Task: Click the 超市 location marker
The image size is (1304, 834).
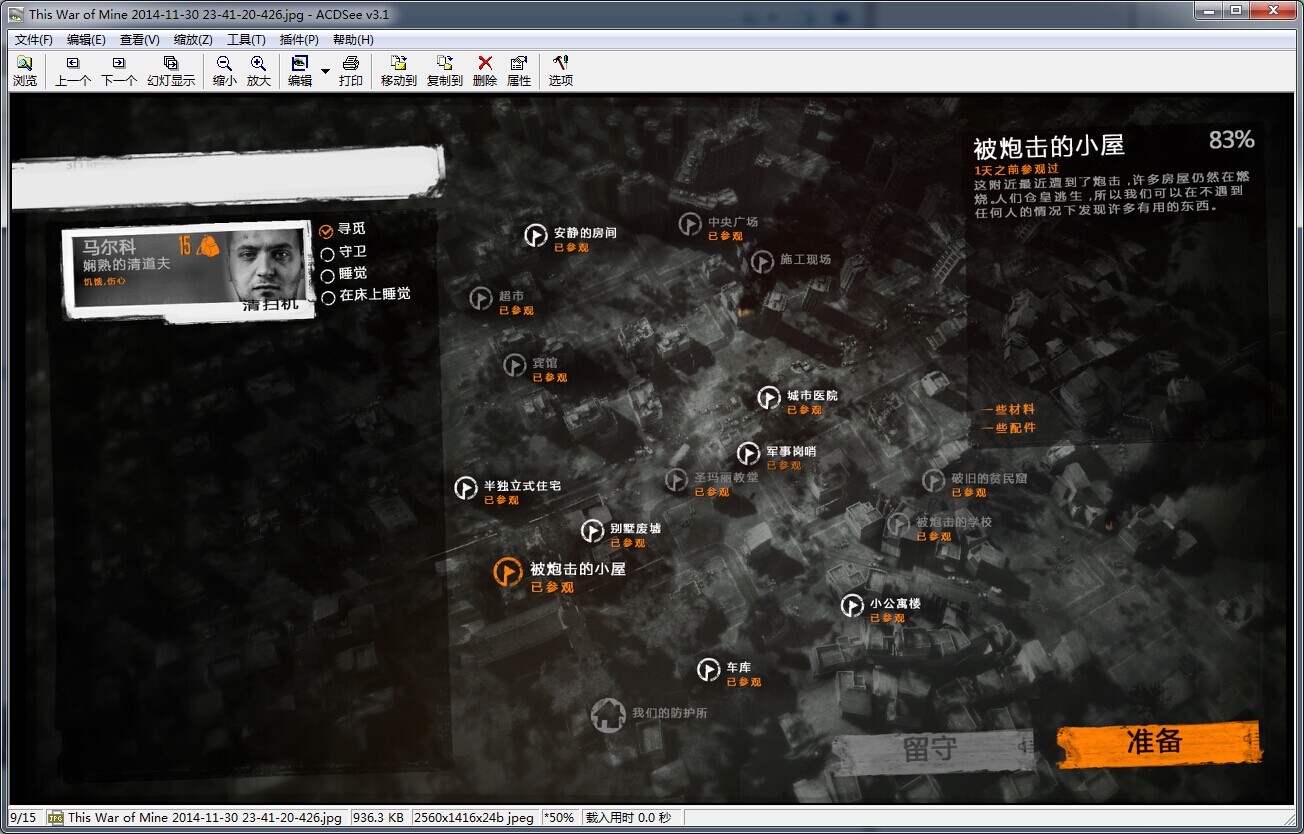Action: pos(481,298)
